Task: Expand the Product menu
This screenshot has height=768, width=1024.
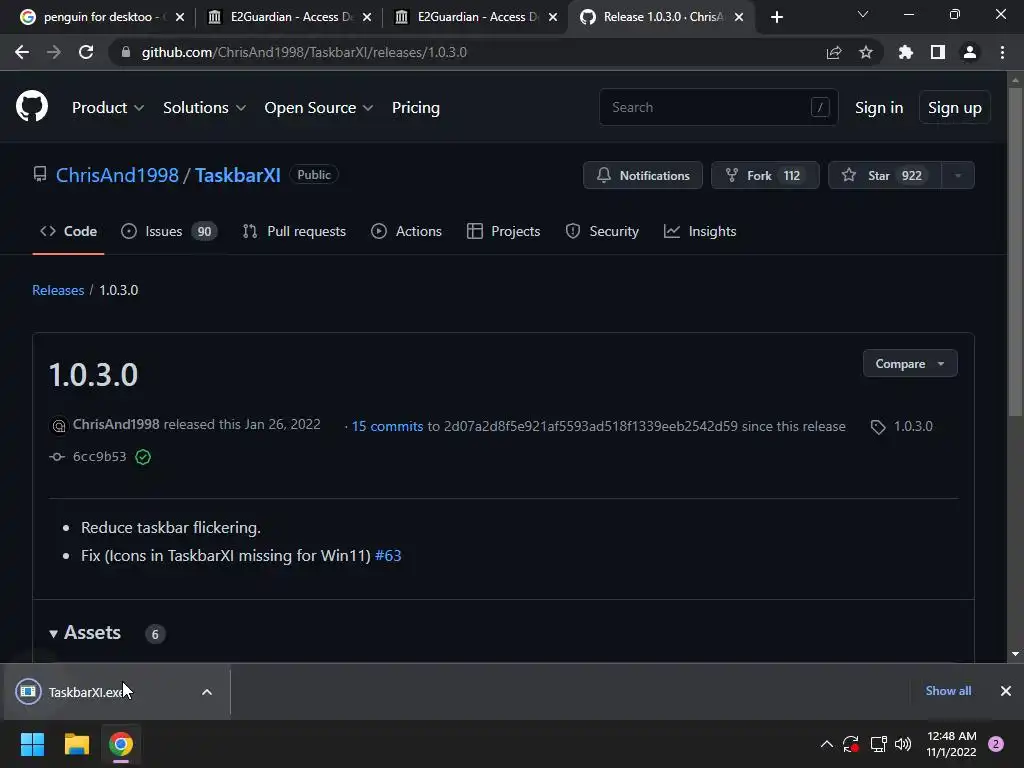Action: (108, 108)
